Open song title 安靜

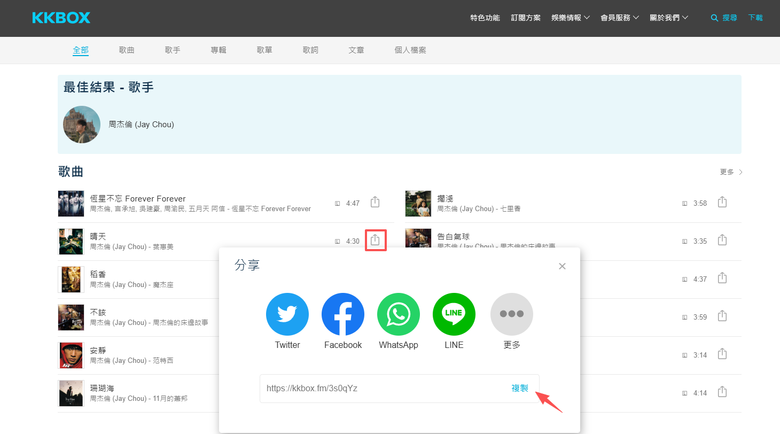tap(98, 350)
